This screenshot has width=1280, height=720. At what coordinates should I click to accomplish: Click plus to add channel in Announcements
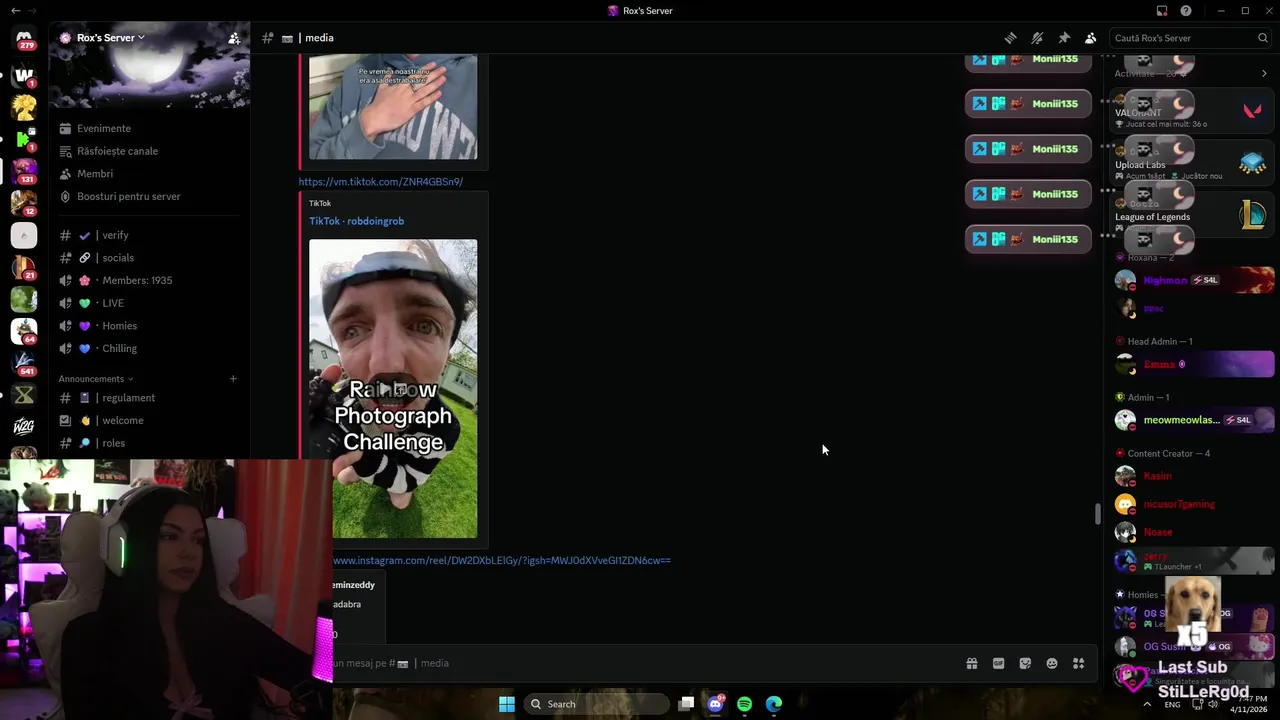point(233,379)
